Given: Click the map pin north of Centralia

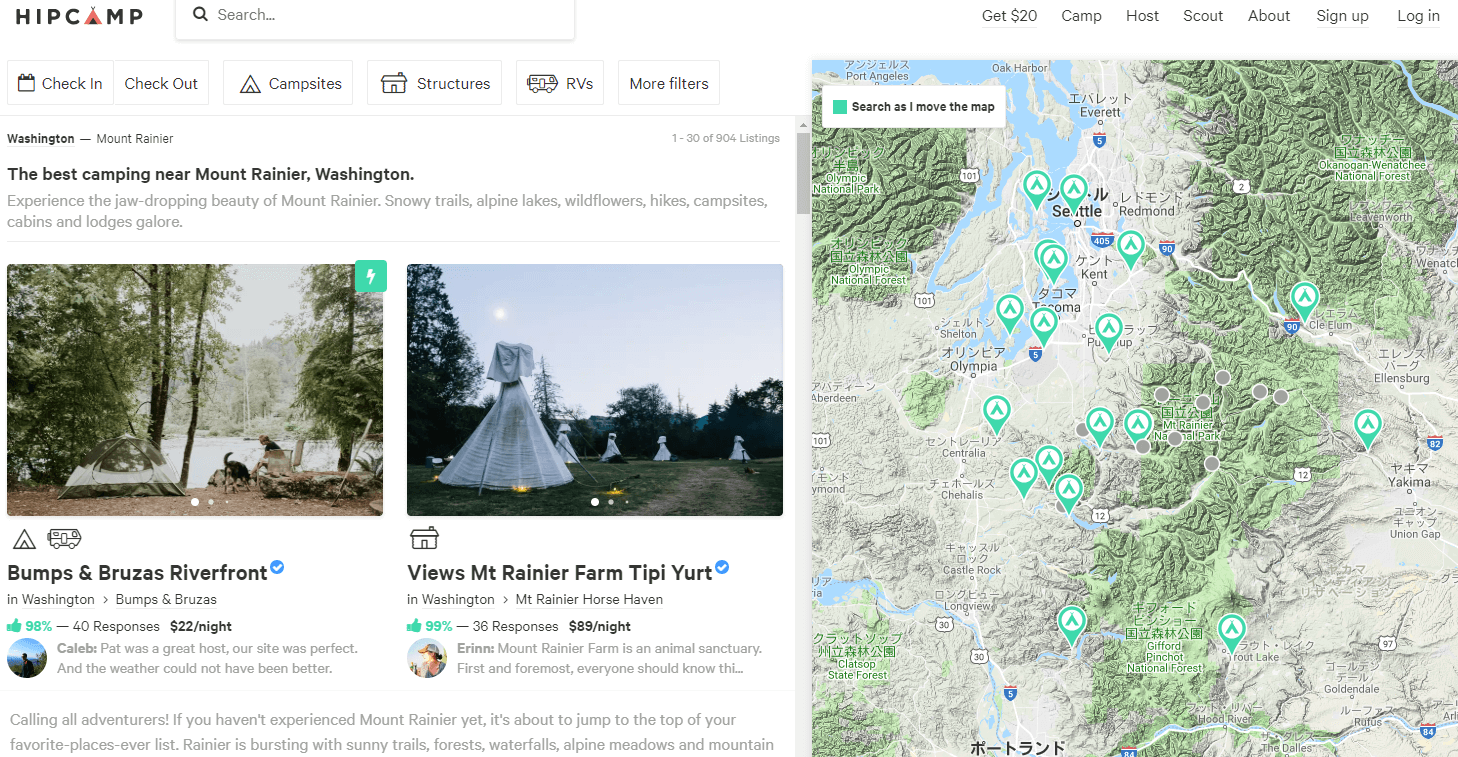Looking at the screenshot, I should (x=996, y=413).
